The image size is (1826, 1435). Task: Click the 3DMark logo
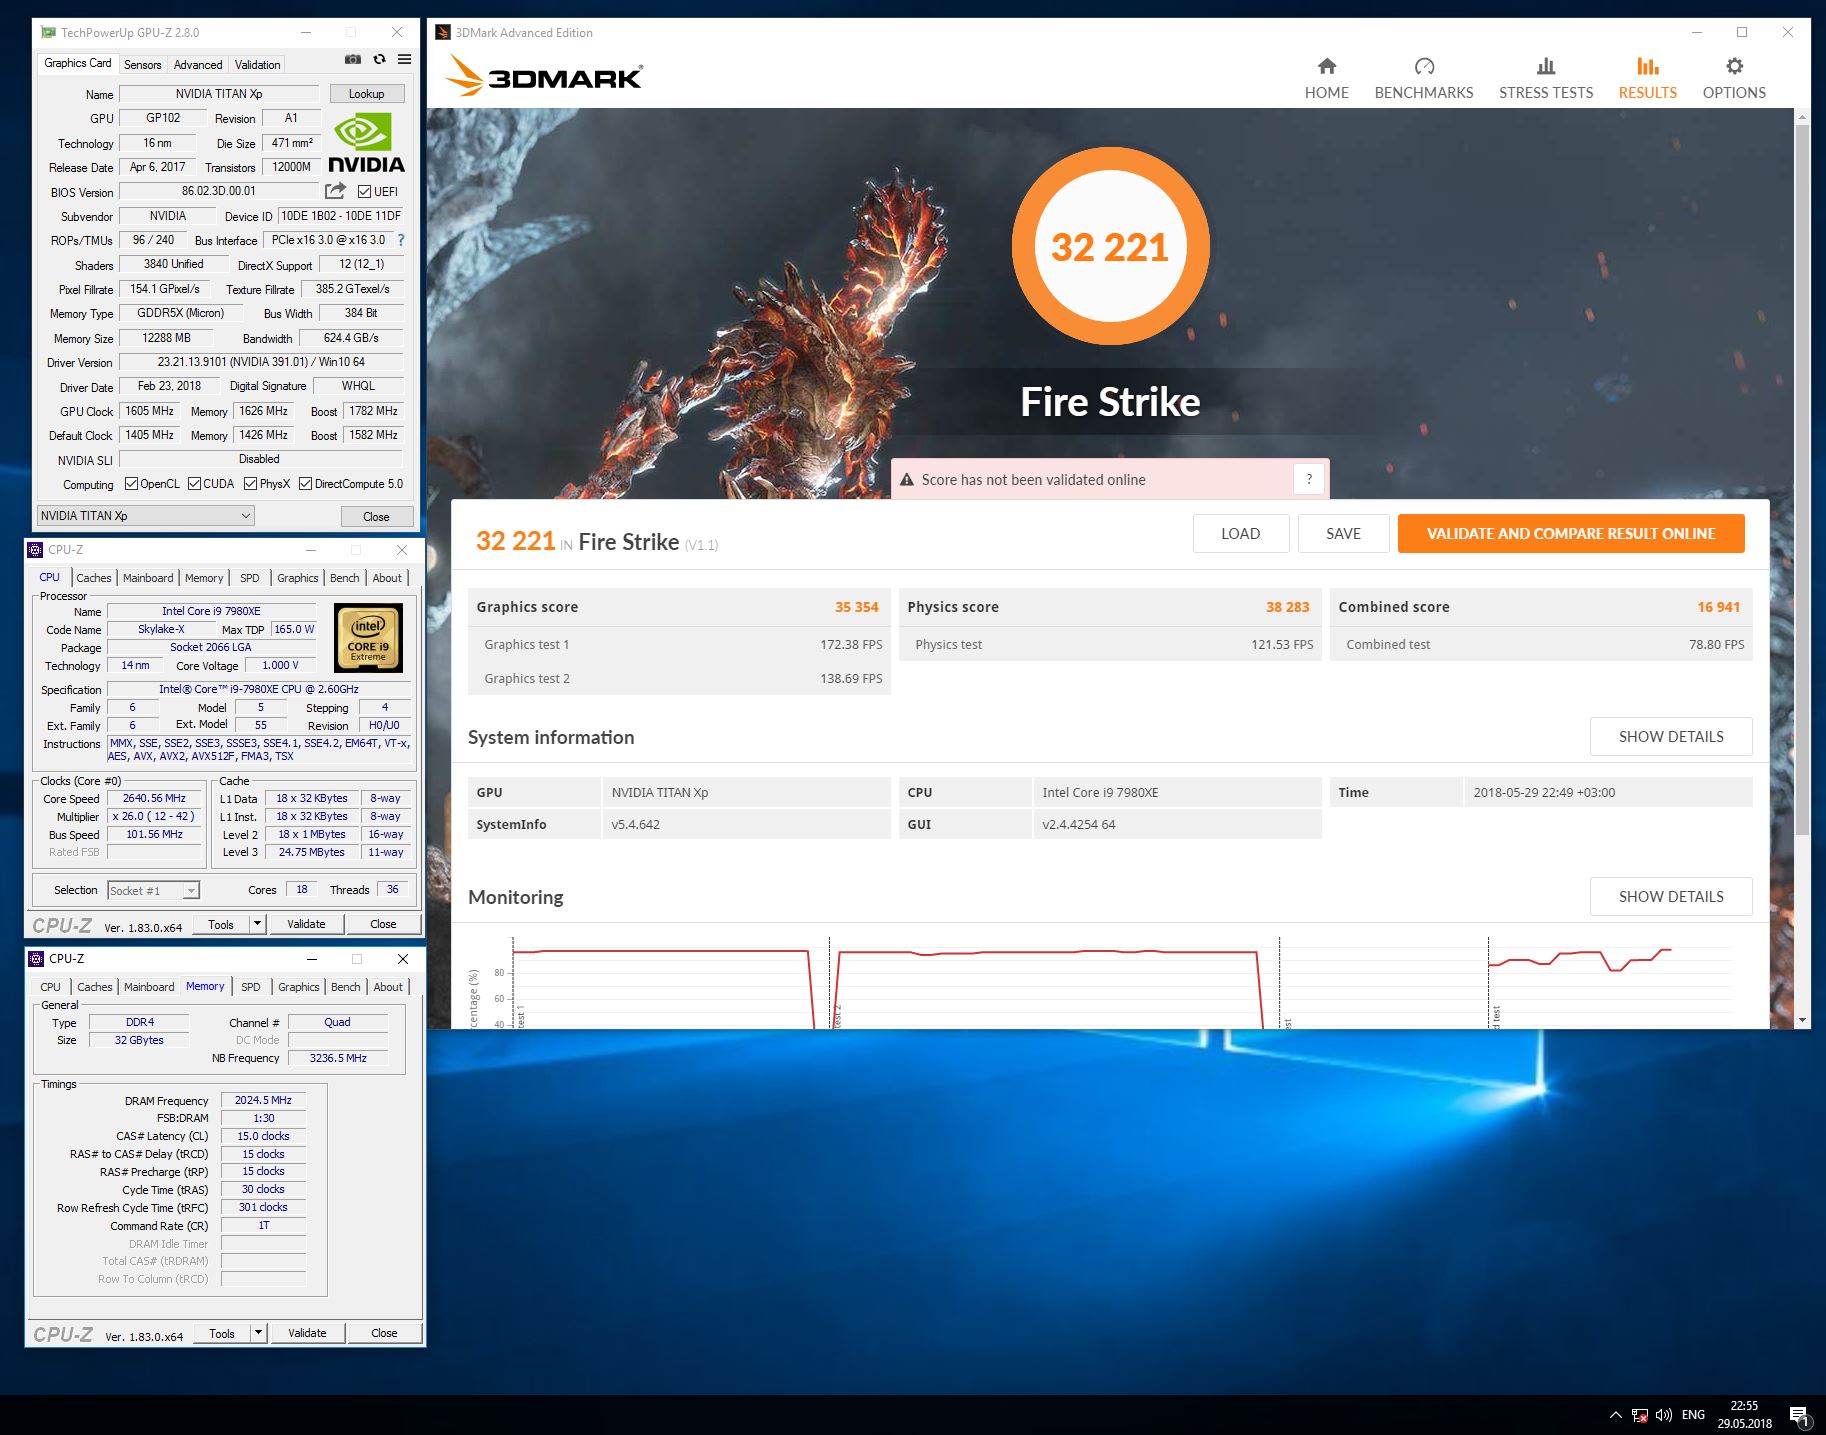(x=544, y=75)
